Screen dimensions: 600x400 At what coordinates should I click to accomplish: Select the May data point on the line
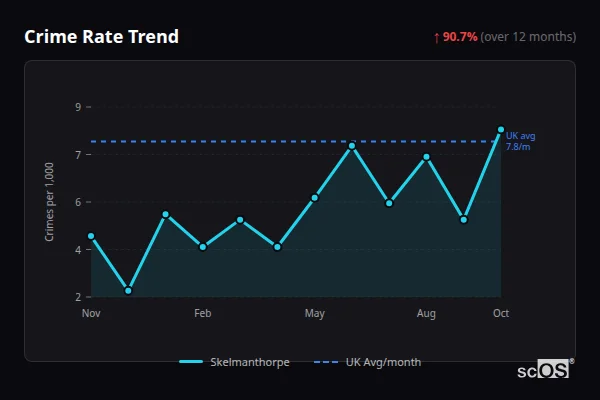pyautogui.click(x=315, y=198)
